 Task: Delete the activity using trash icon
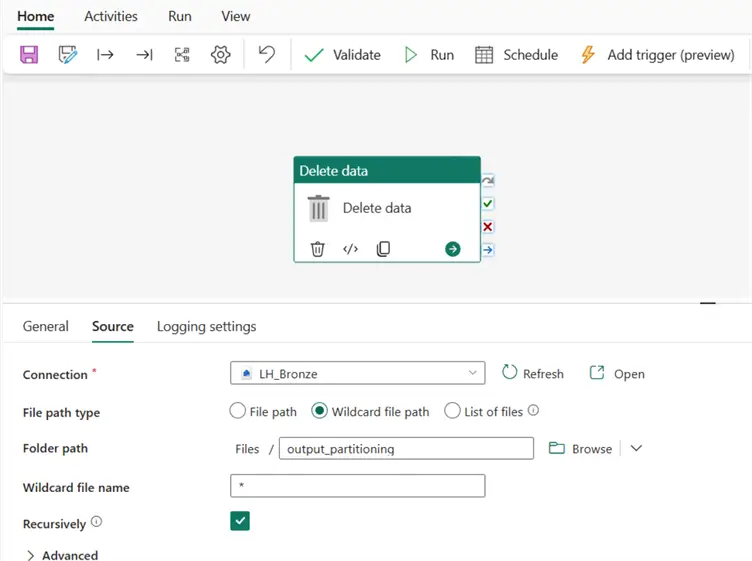[x=317, y=249]
